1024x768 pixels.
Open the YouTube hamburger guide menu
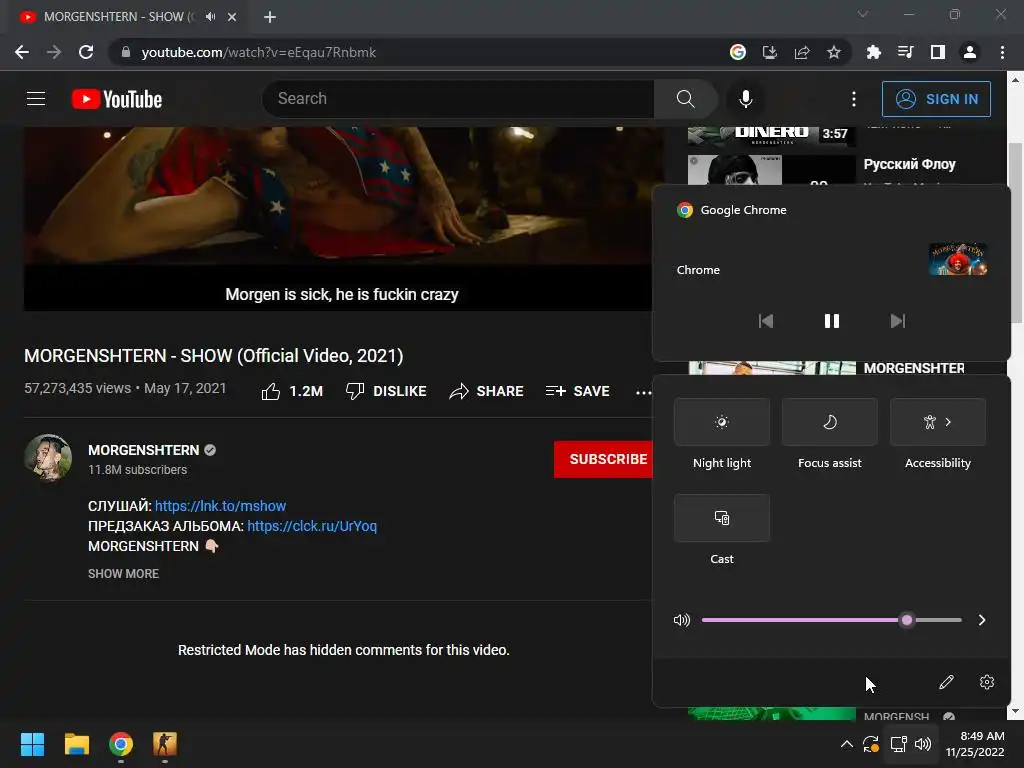36,99
